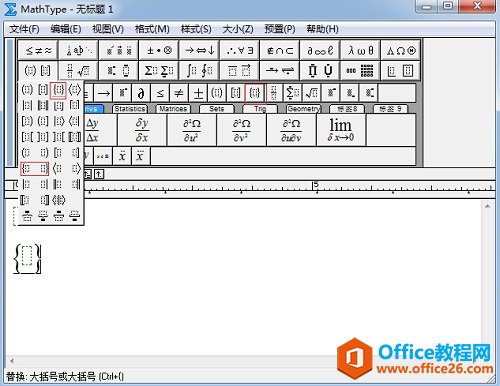
Task: Open the labeled arrow templates palette
Action: coord(280,70)
